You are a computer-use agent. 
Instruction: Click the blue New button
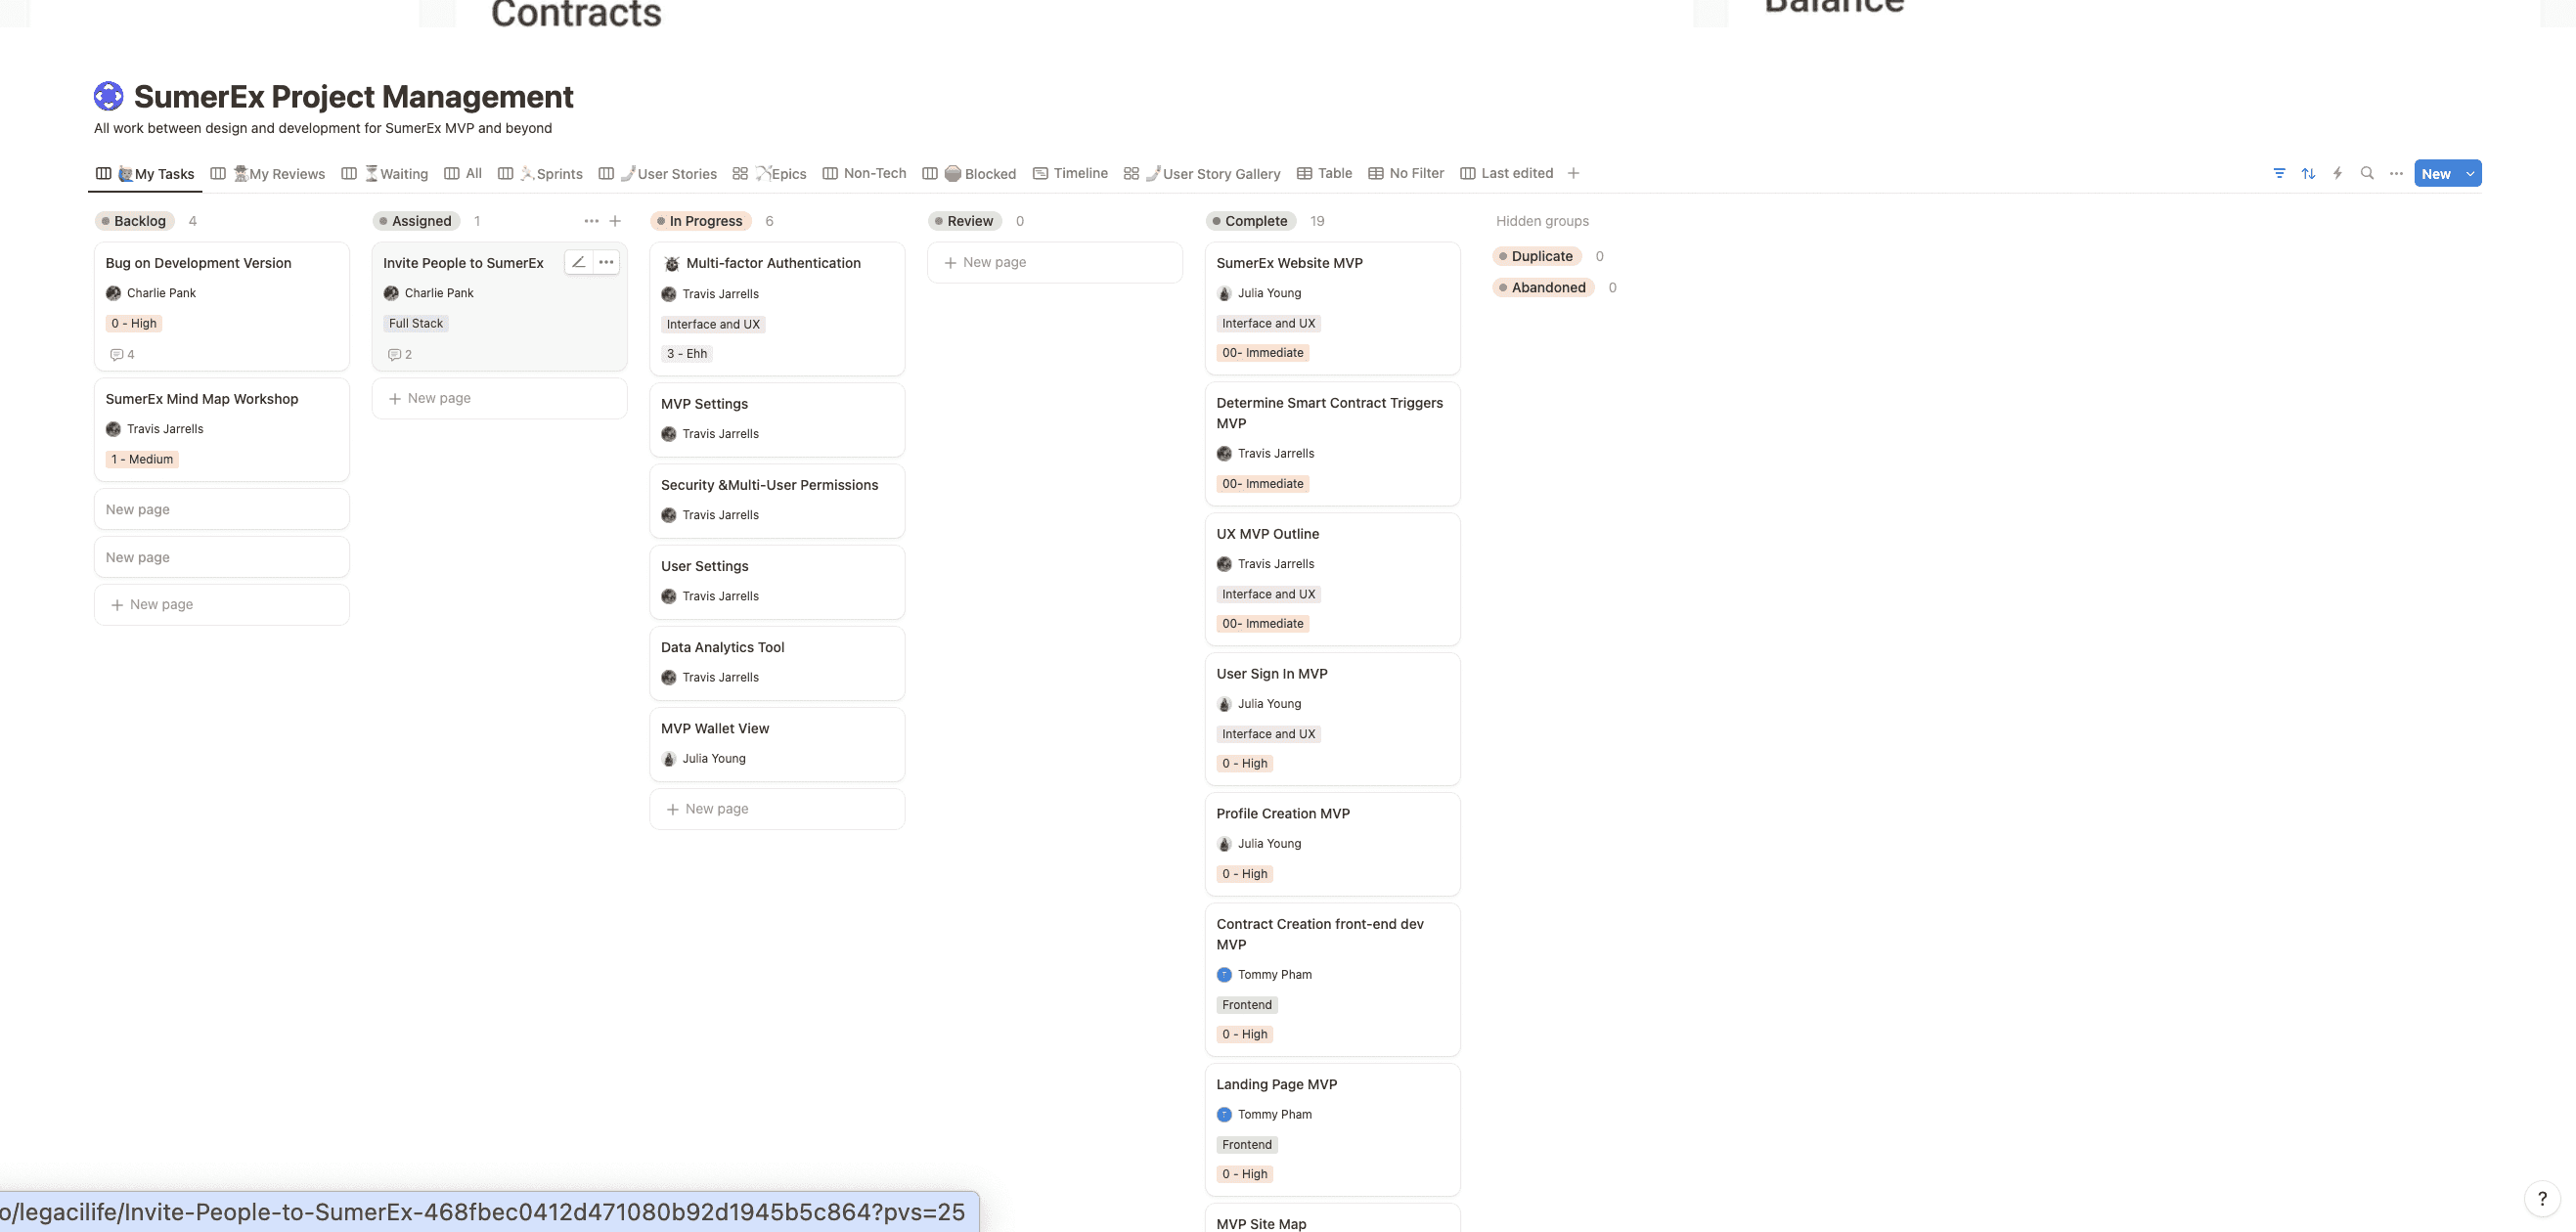click(2436, 173)
